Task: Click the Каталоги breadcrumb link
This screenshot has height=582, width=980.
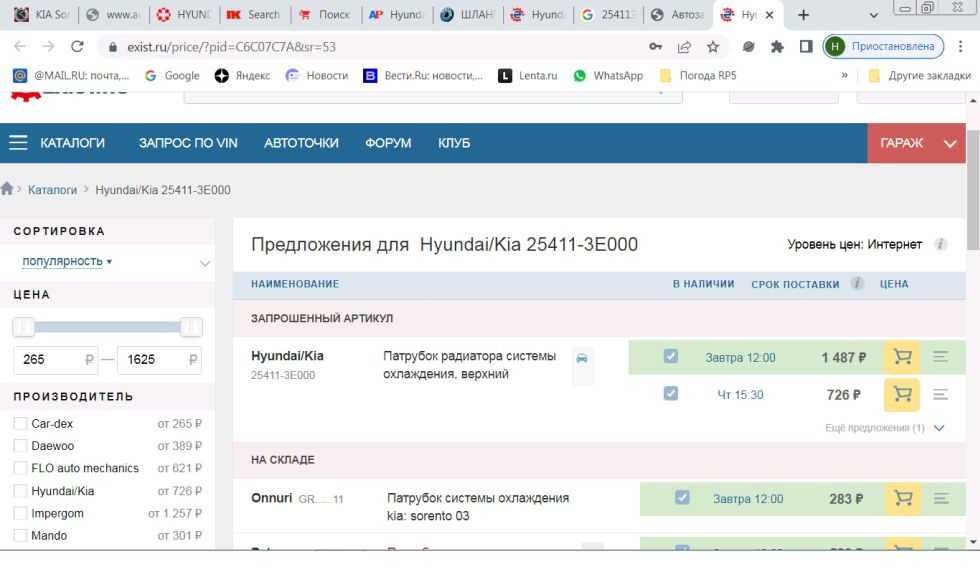Action: (52, 190)
